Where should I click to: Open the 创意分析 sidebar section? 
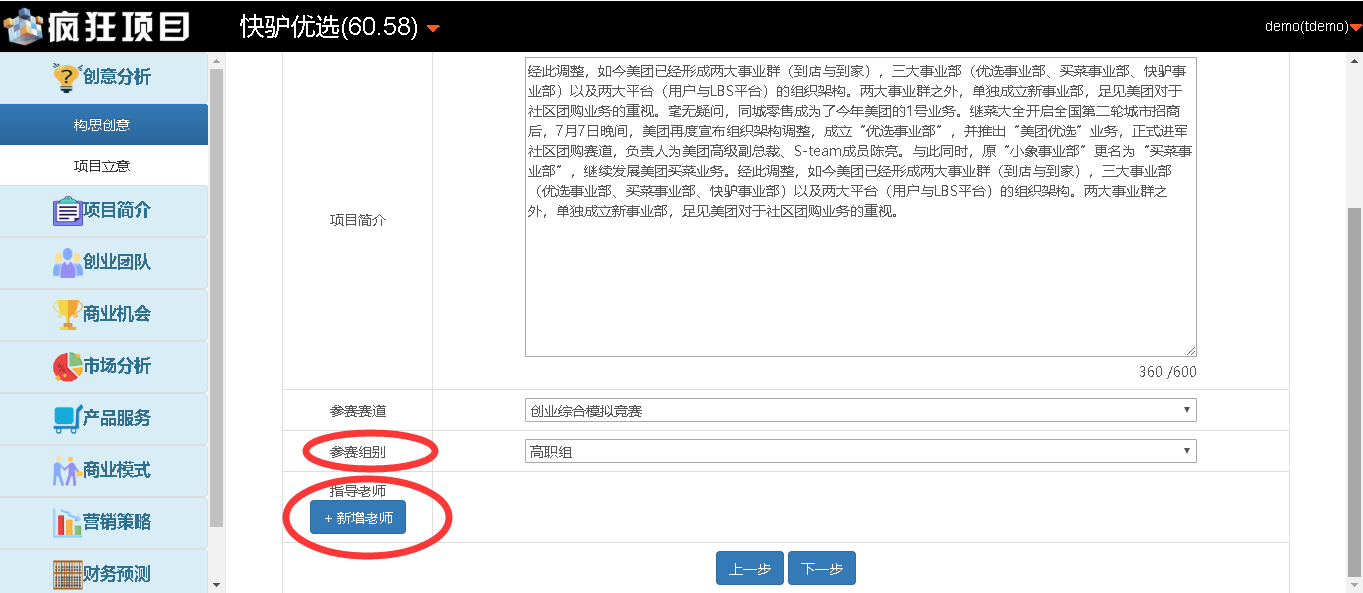tap(104, 77)
